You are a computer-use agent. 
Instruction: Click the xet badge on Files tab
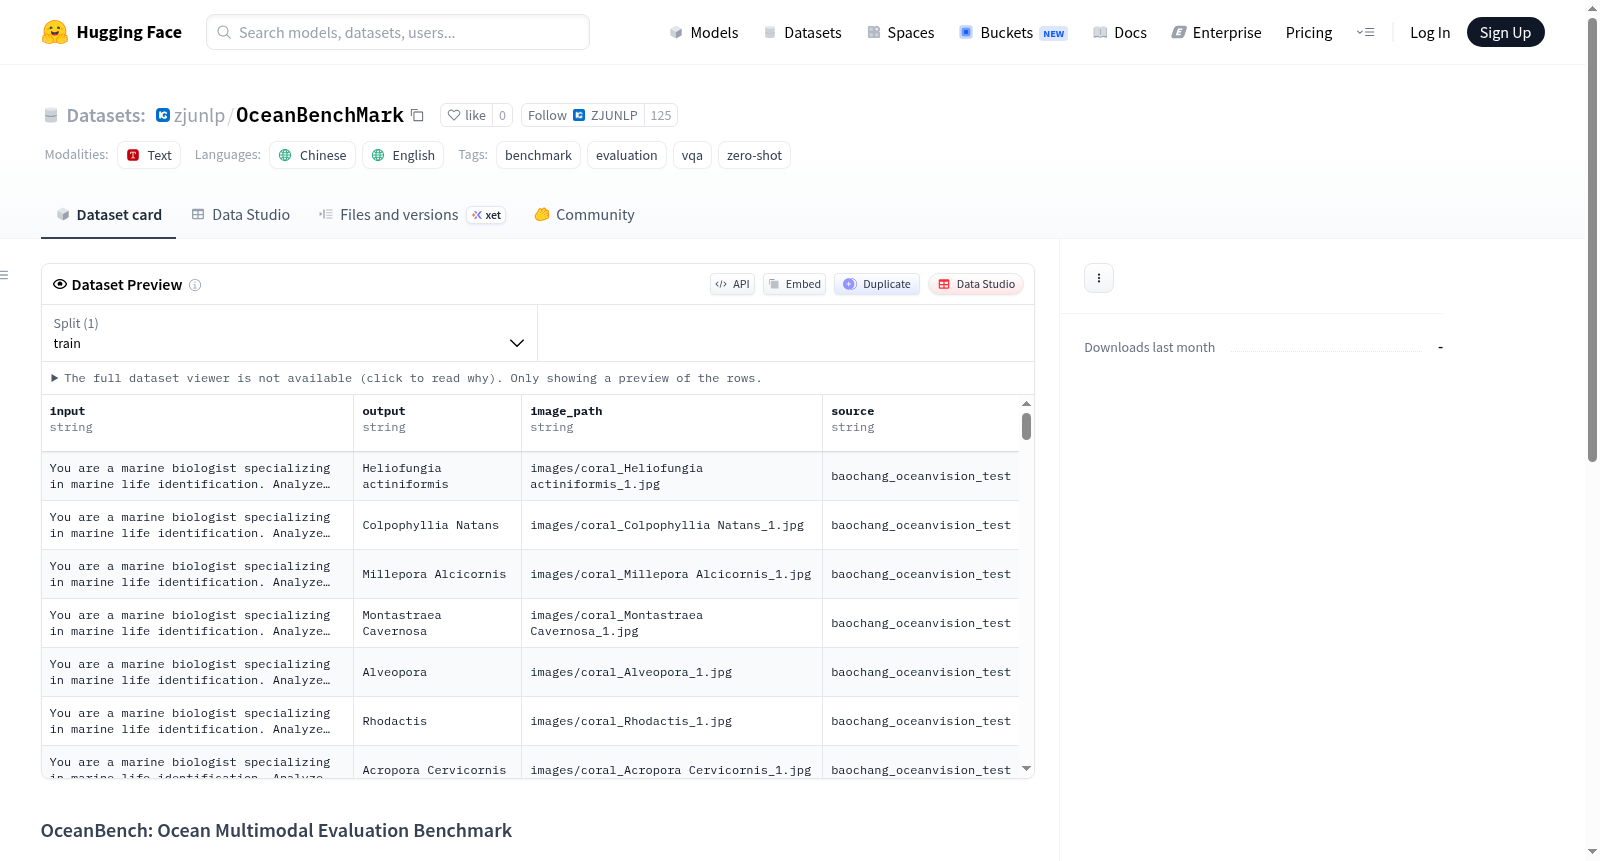tap(487, 215)
